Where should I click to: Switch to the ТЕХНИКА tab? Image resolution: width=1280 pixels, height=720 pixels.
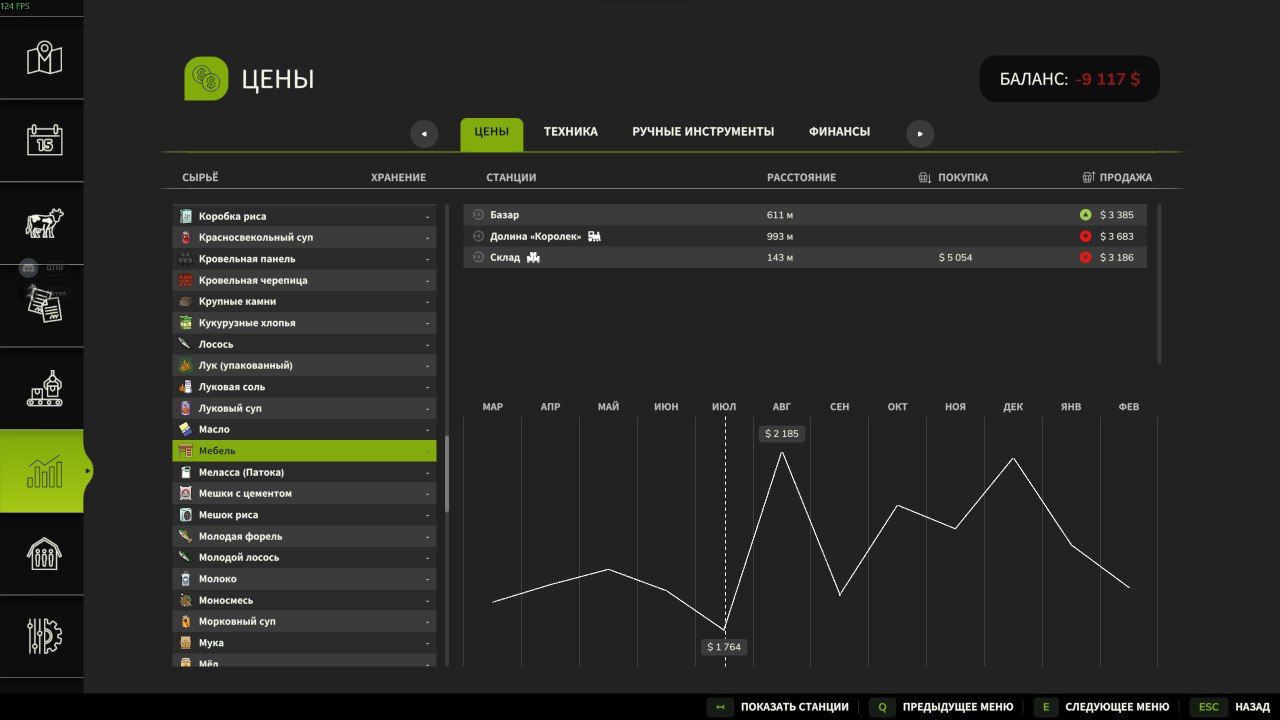570,131
